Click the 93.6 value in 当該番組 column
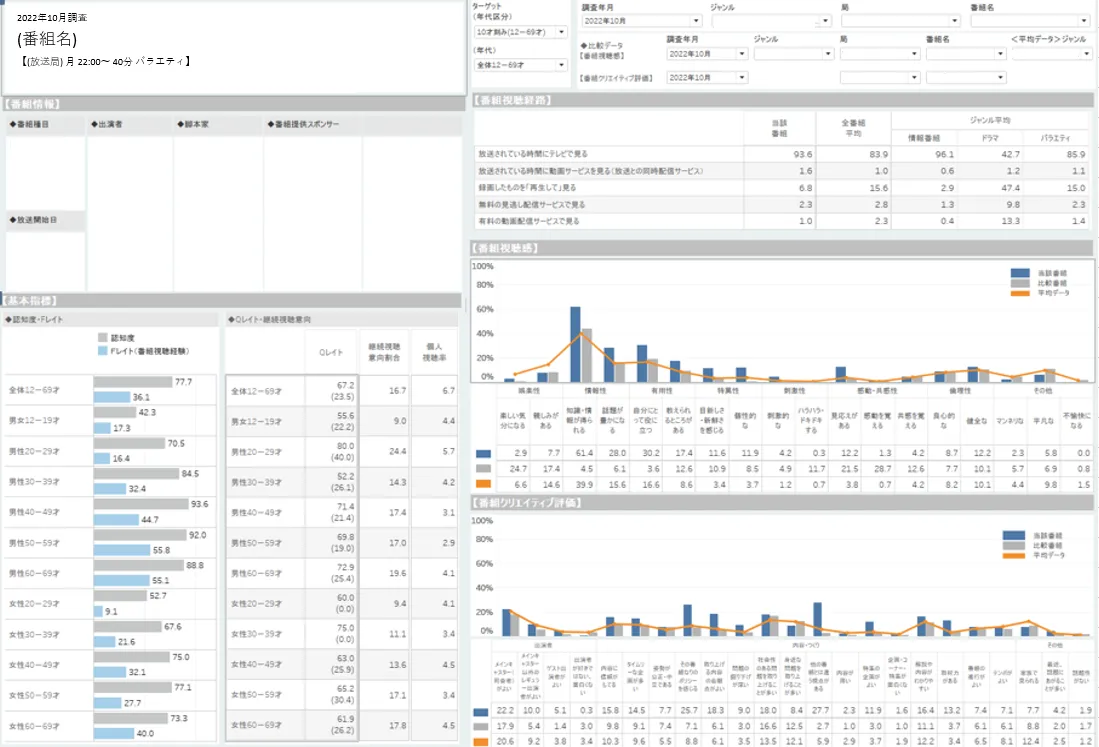1099x747 pixels. 803,154
